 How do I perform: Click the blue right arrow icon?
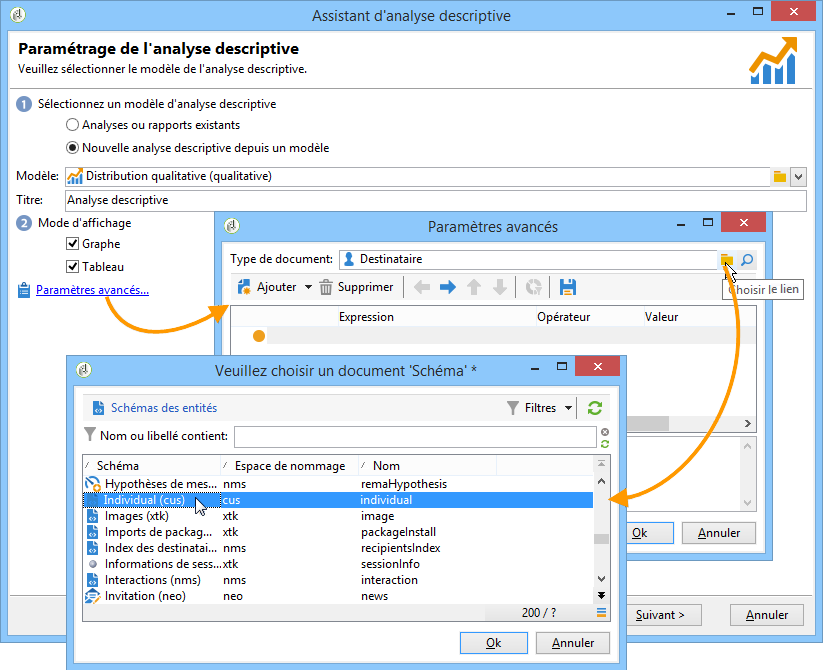point(447,287)
